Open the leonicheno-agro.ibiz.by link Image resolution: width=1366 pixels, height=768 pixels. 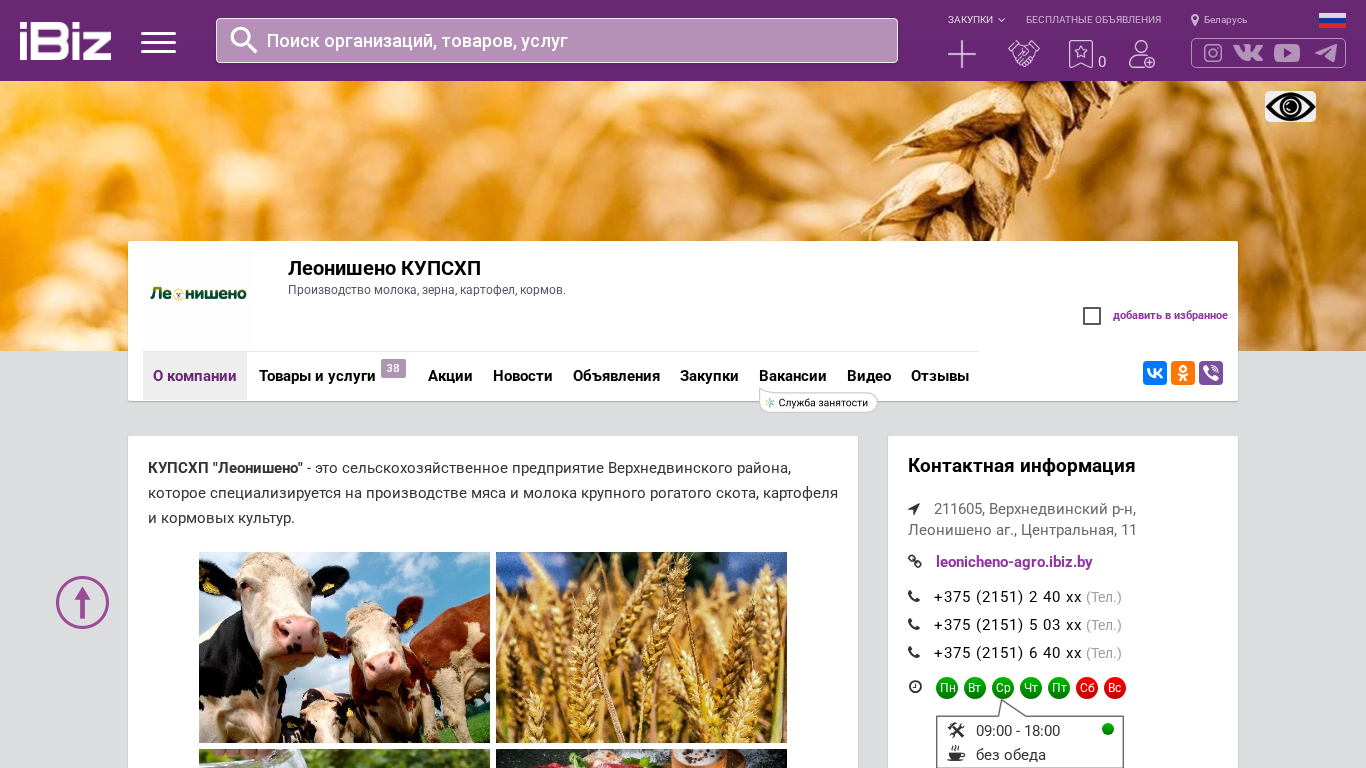coord(1014,562)
